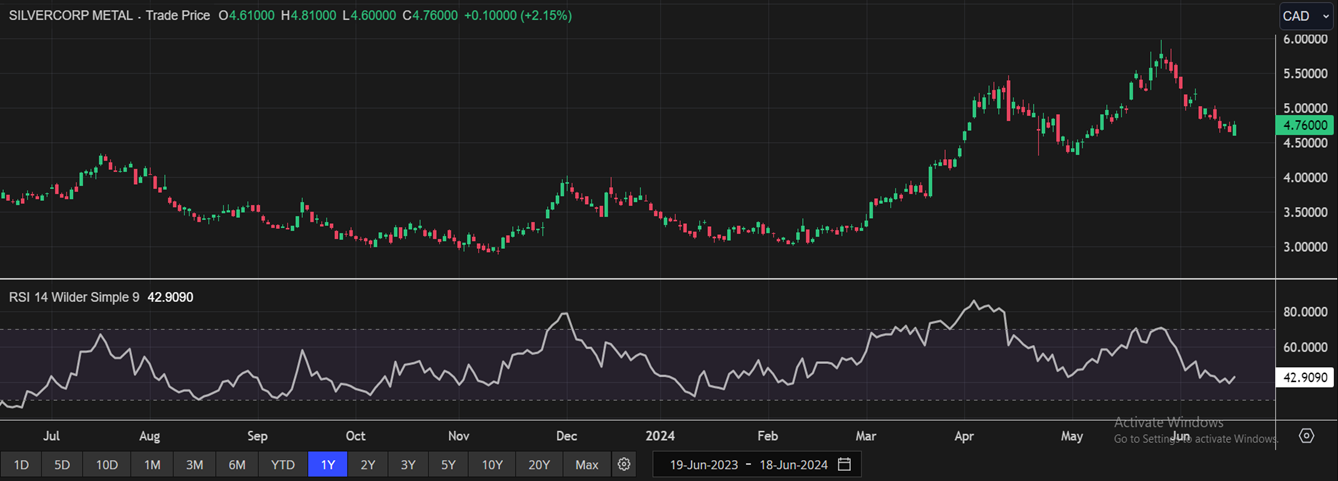Choose the 10D time period
This screenshot has height=481, width=1338.
click(106, 465)
